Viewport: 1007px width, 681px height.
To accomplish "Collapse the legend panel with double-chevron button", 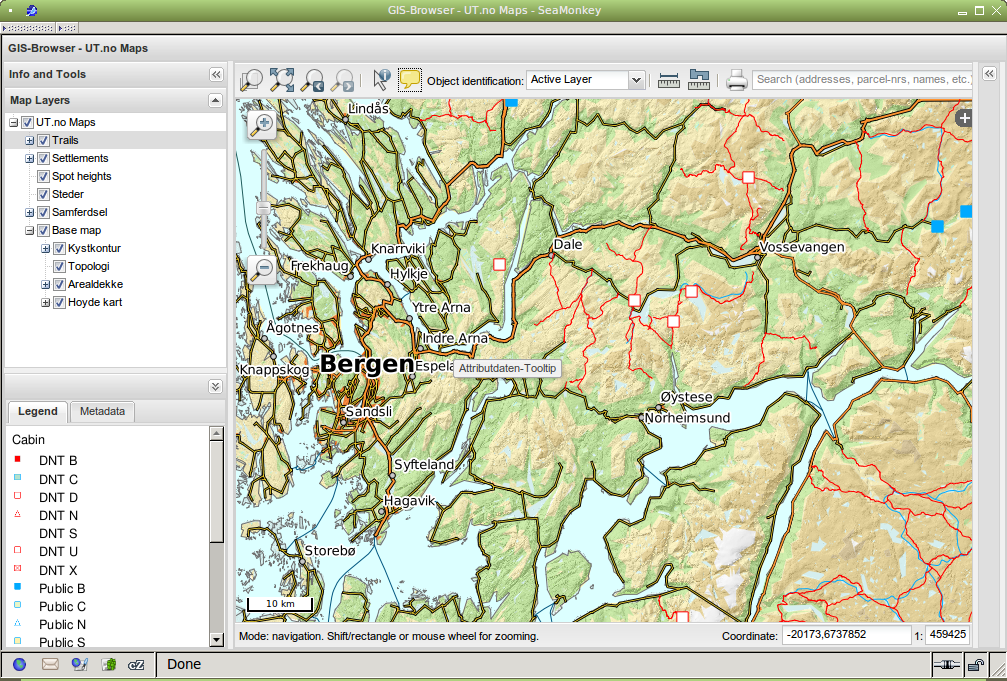I will [216, 386].
